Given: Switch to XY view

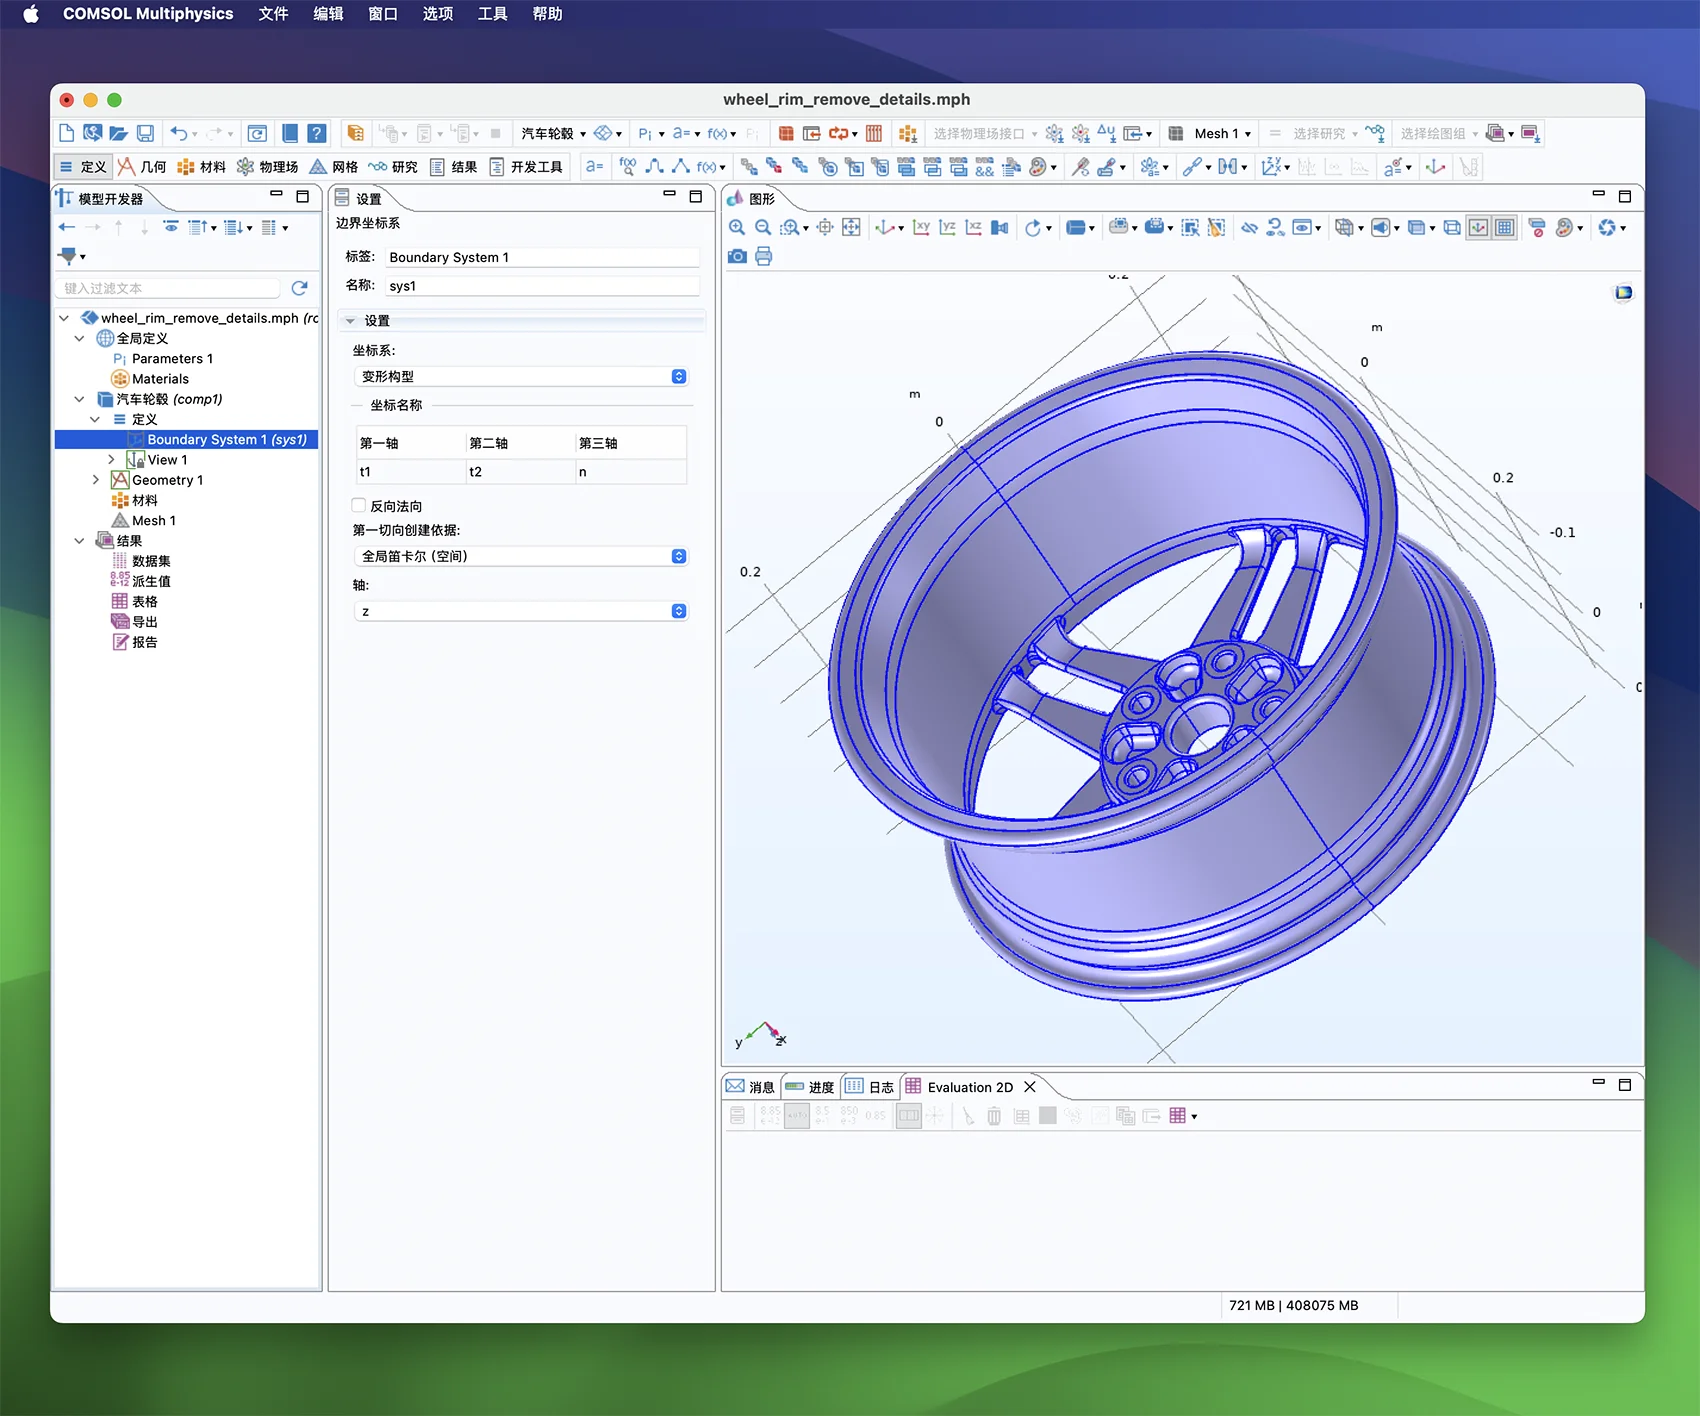Looking at the screenshot, I should pyautogui.click(x=922, y=228).
